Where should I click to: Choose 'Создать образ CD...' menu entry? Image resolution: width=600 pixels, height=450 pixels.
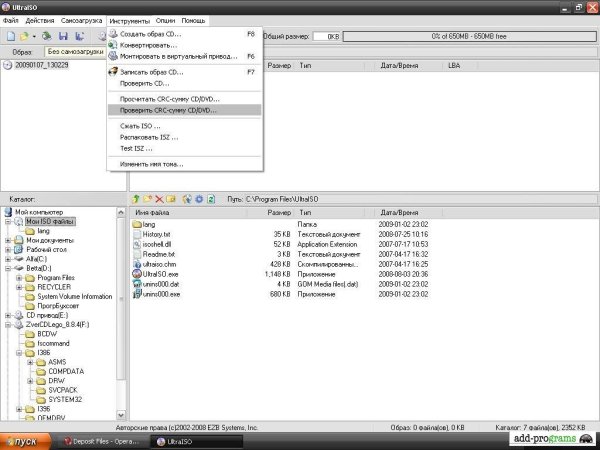[x=185, y=34]
